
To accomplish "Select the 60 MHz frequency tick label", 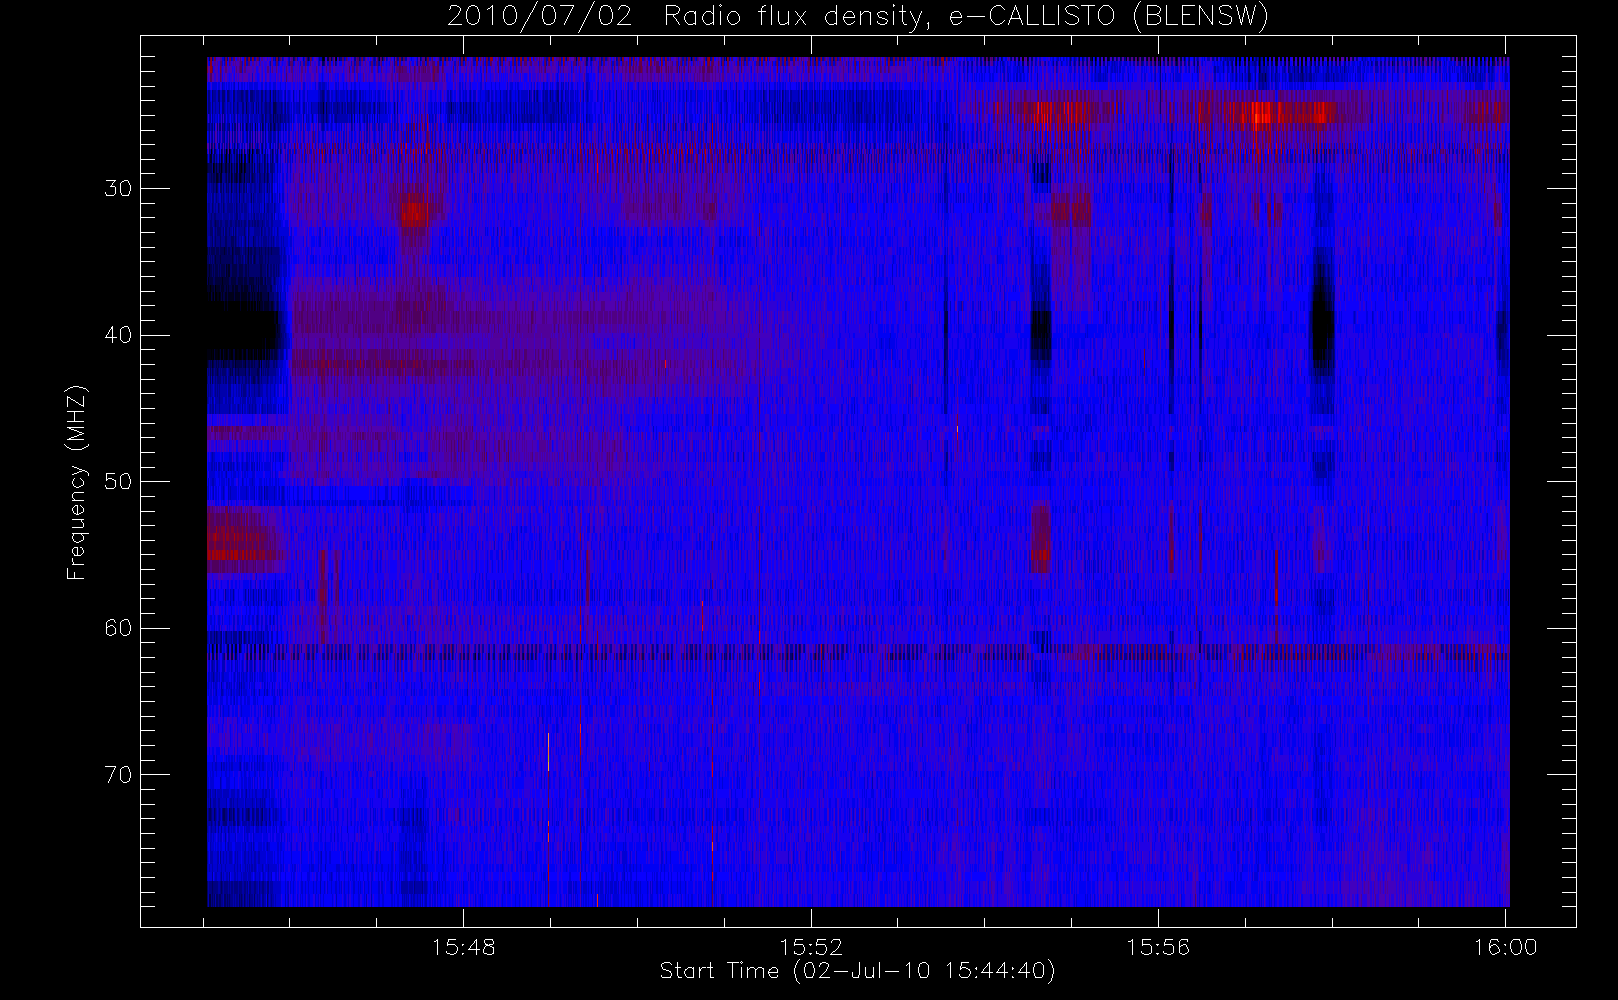I will click(x=118, y=628).
